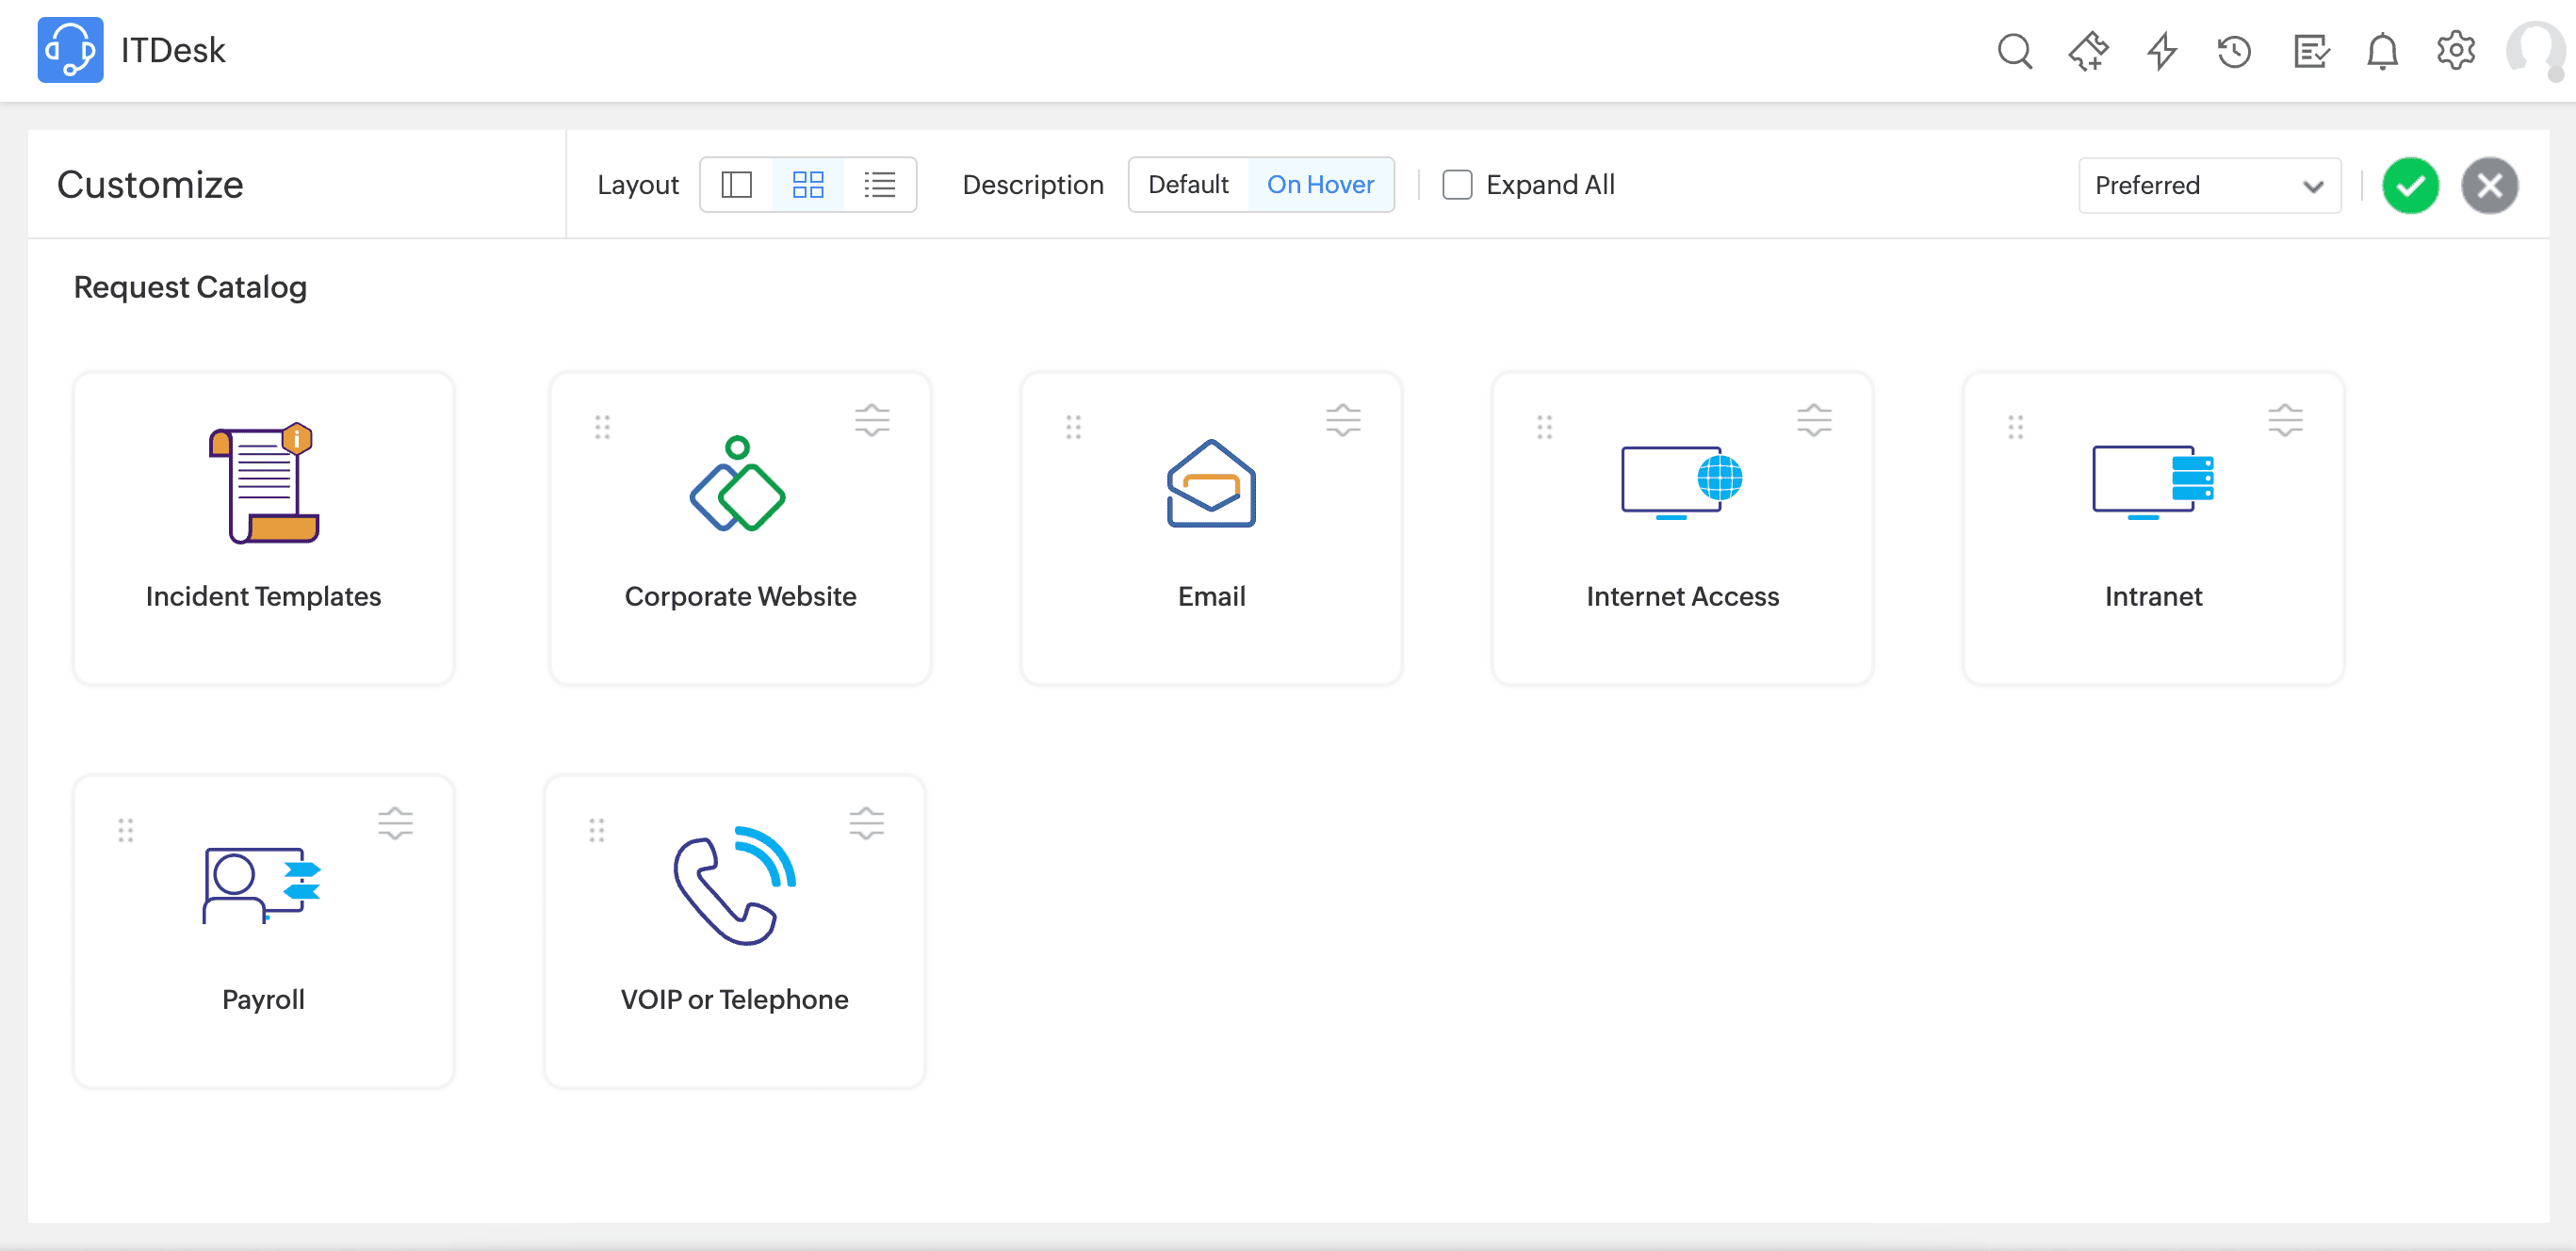Set description to On Hover
The image size is (2576, 1251).
click(x=1320, y=185)
